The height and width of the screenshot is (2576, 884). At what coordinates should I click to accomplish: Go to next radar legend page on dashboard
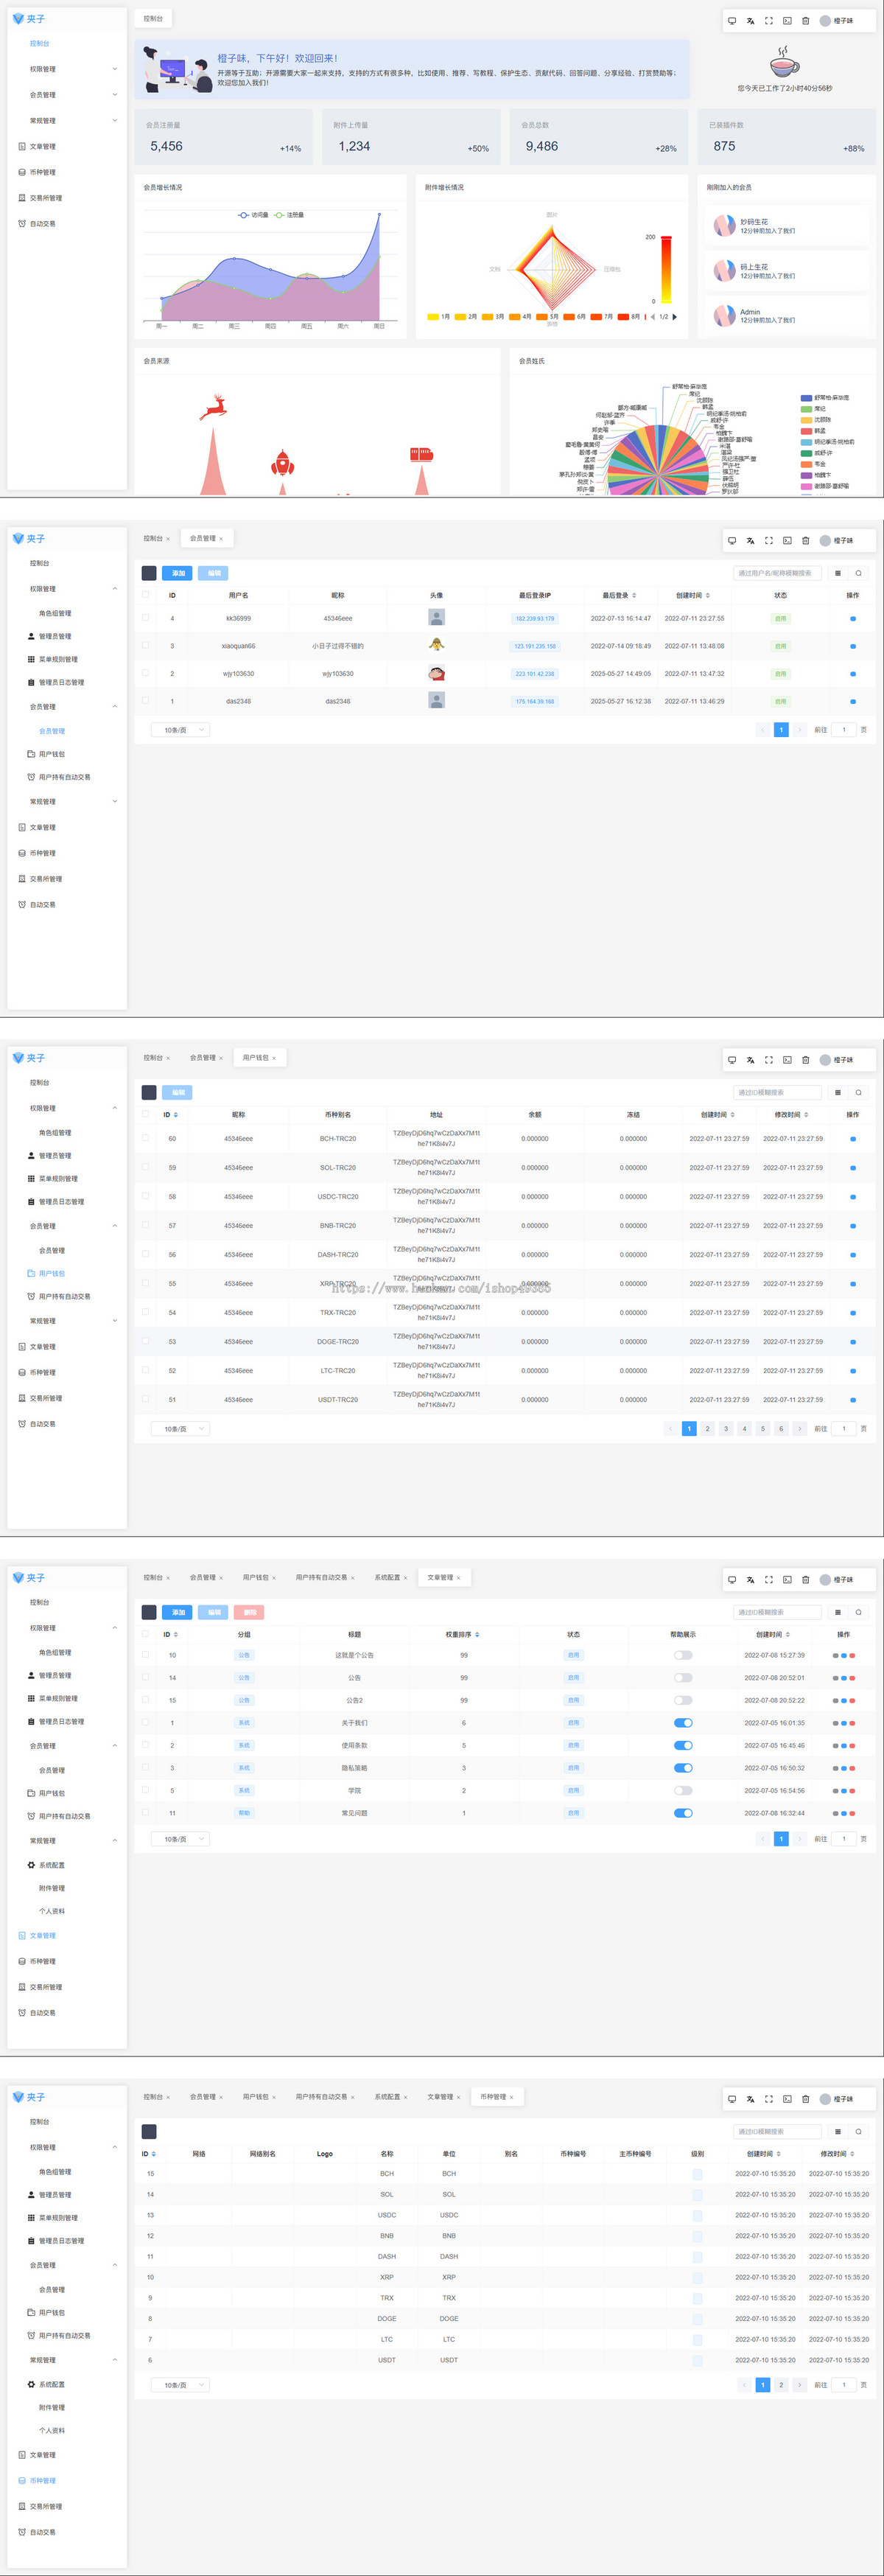(674, 316)
